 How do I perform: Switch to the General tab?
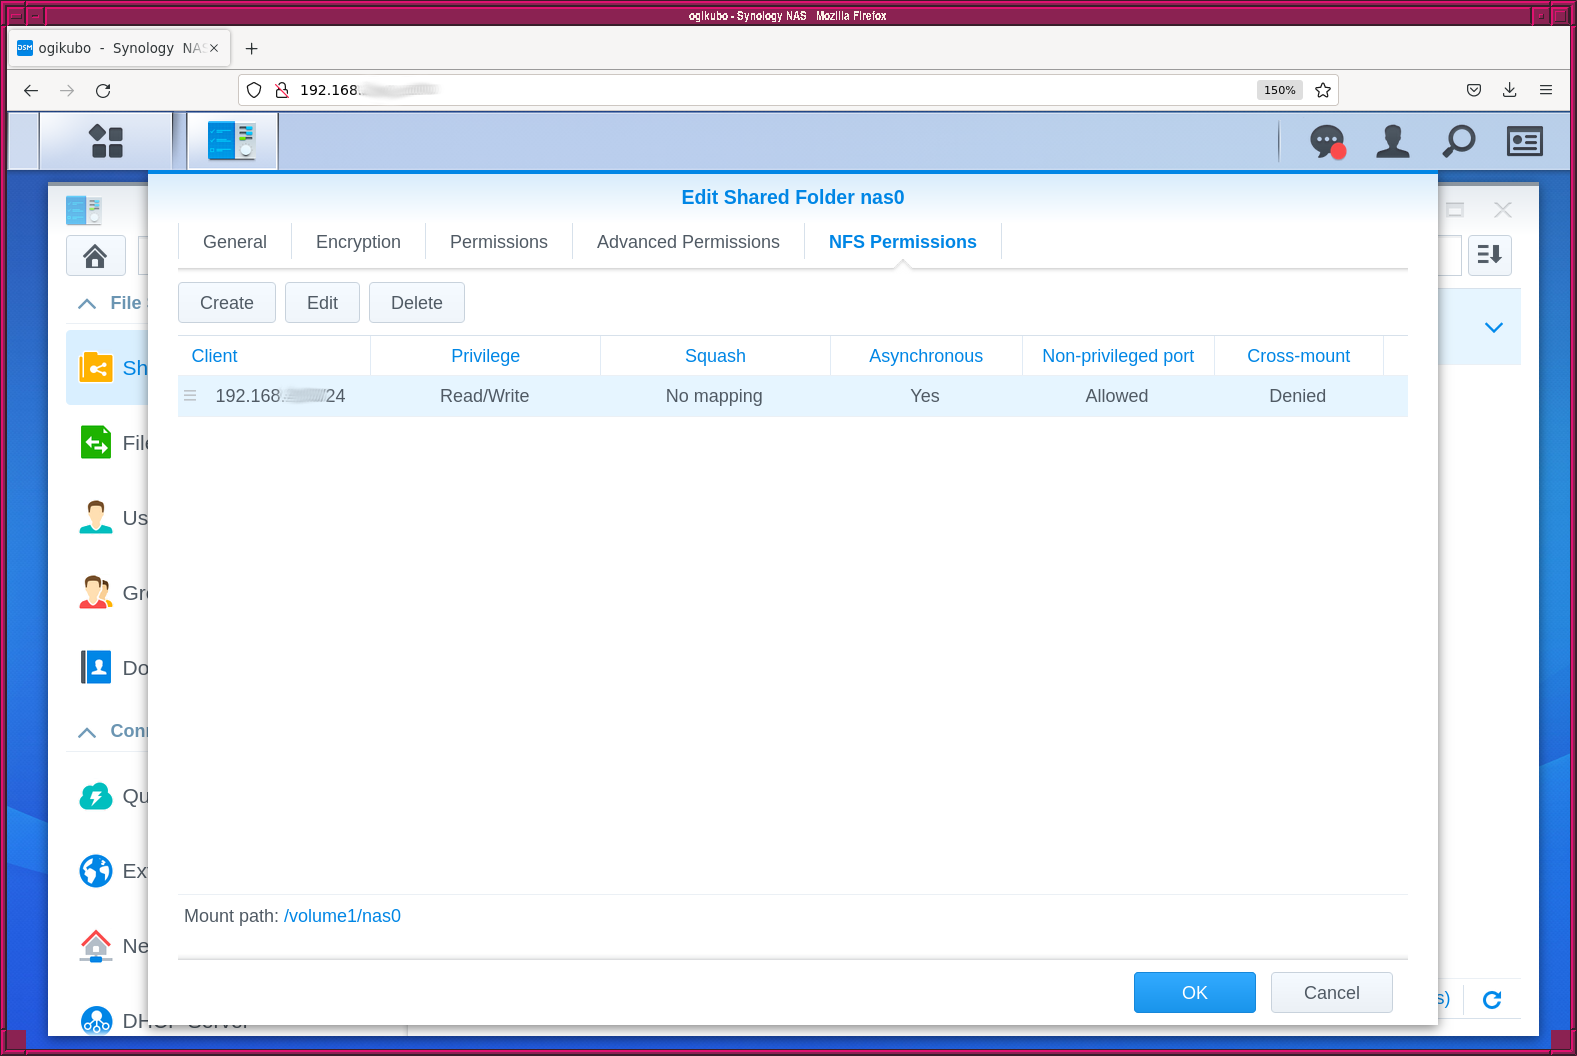[x=235, y=242]
